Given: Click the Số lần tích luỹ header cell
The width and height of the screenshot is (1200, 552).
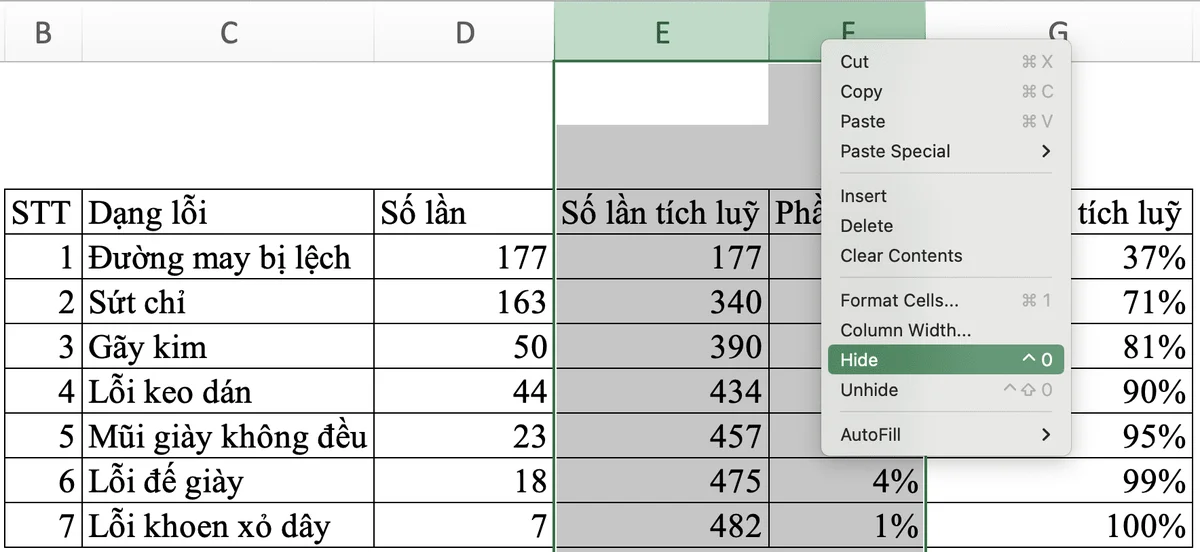Looking at the screenshot, I should point(661,212).
